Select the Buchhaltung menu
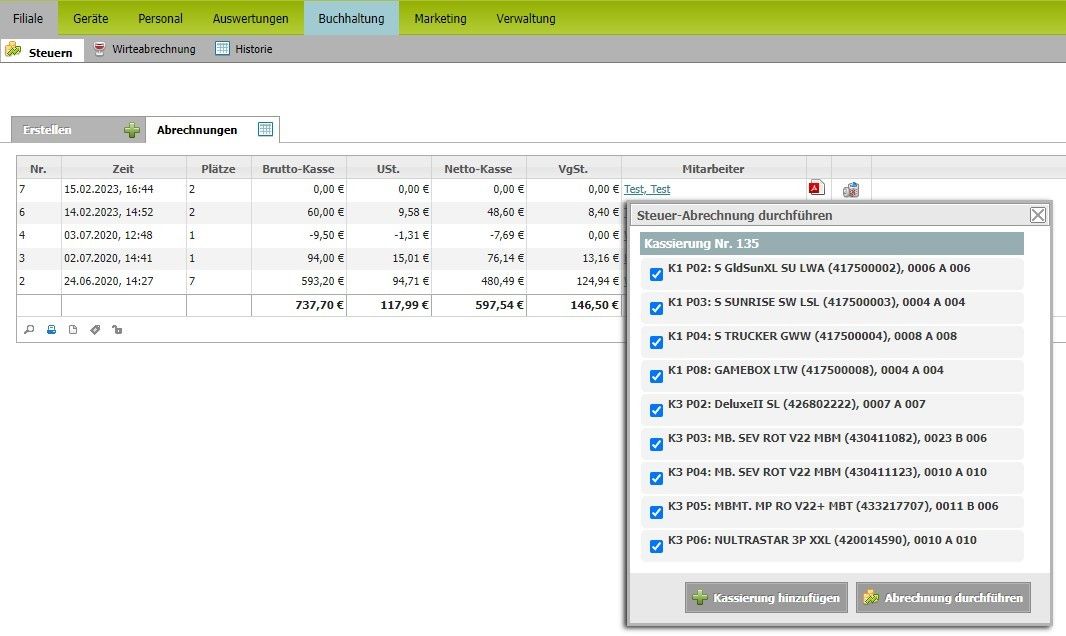 click(351, 18)
